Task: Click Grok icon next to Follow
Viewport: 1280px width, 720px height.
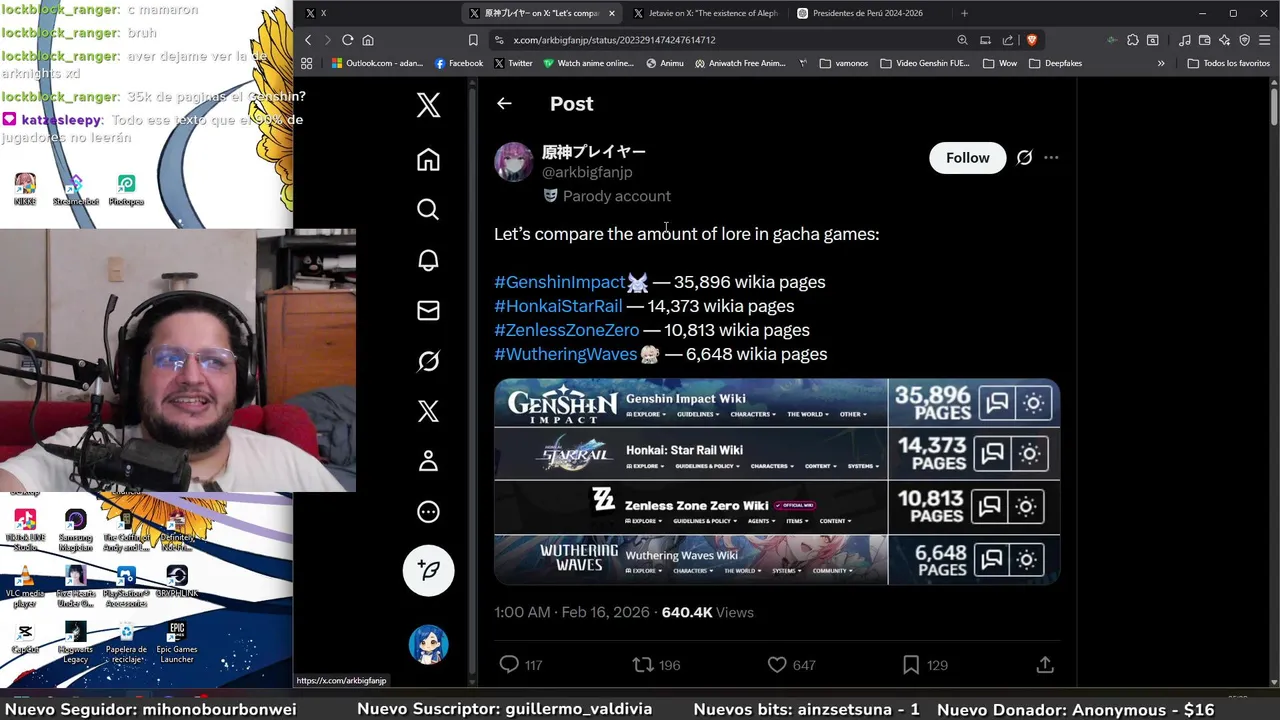Action: click(x=1024, y=157)
